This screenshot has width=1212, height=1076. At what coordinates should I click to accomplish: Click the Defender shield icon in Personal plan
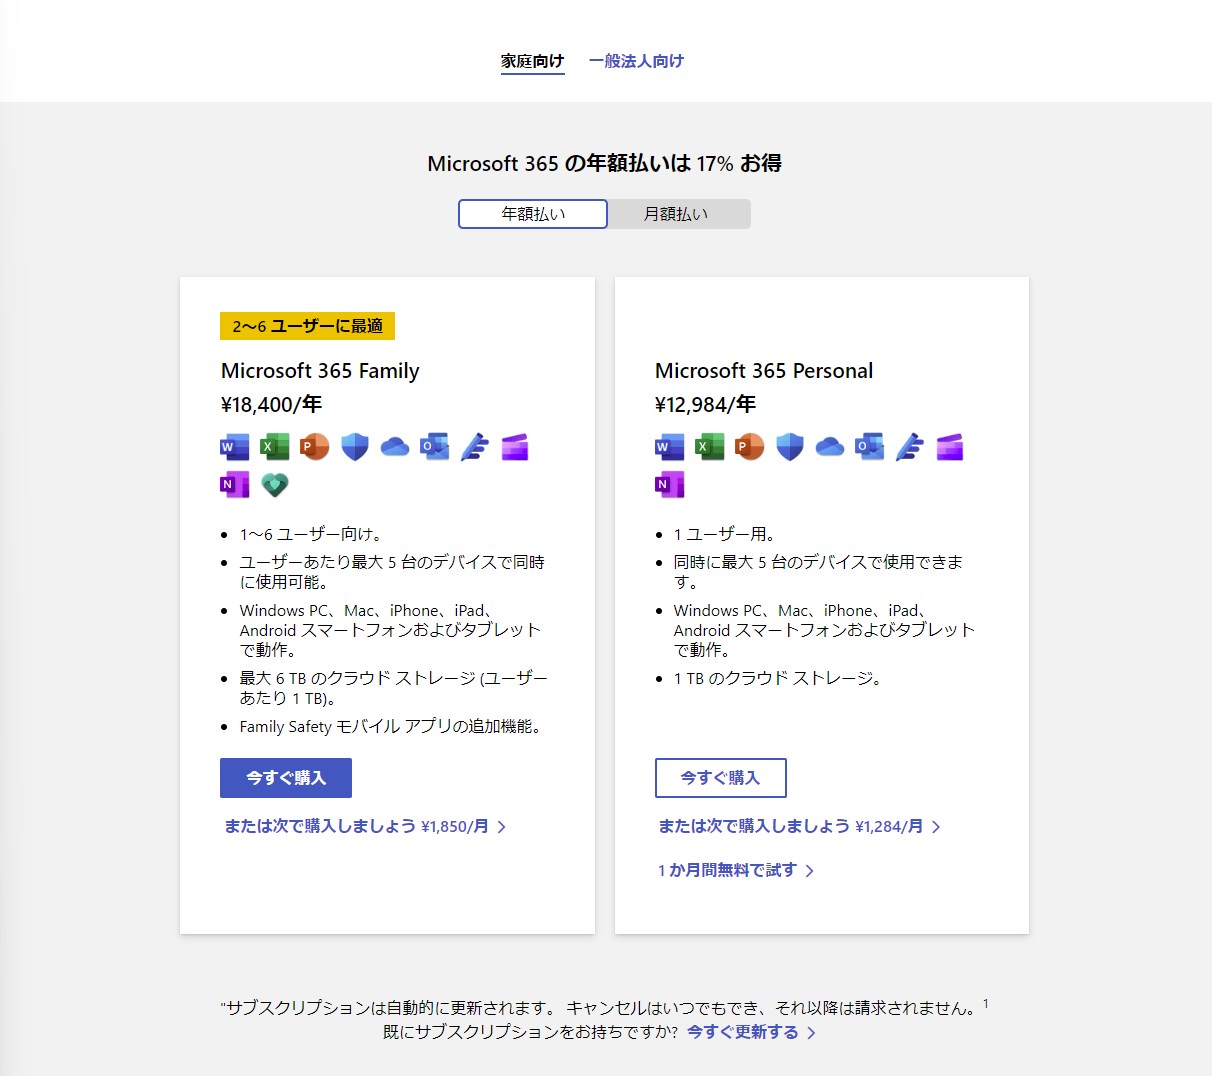pyautogui.click(x=790, y=447)
